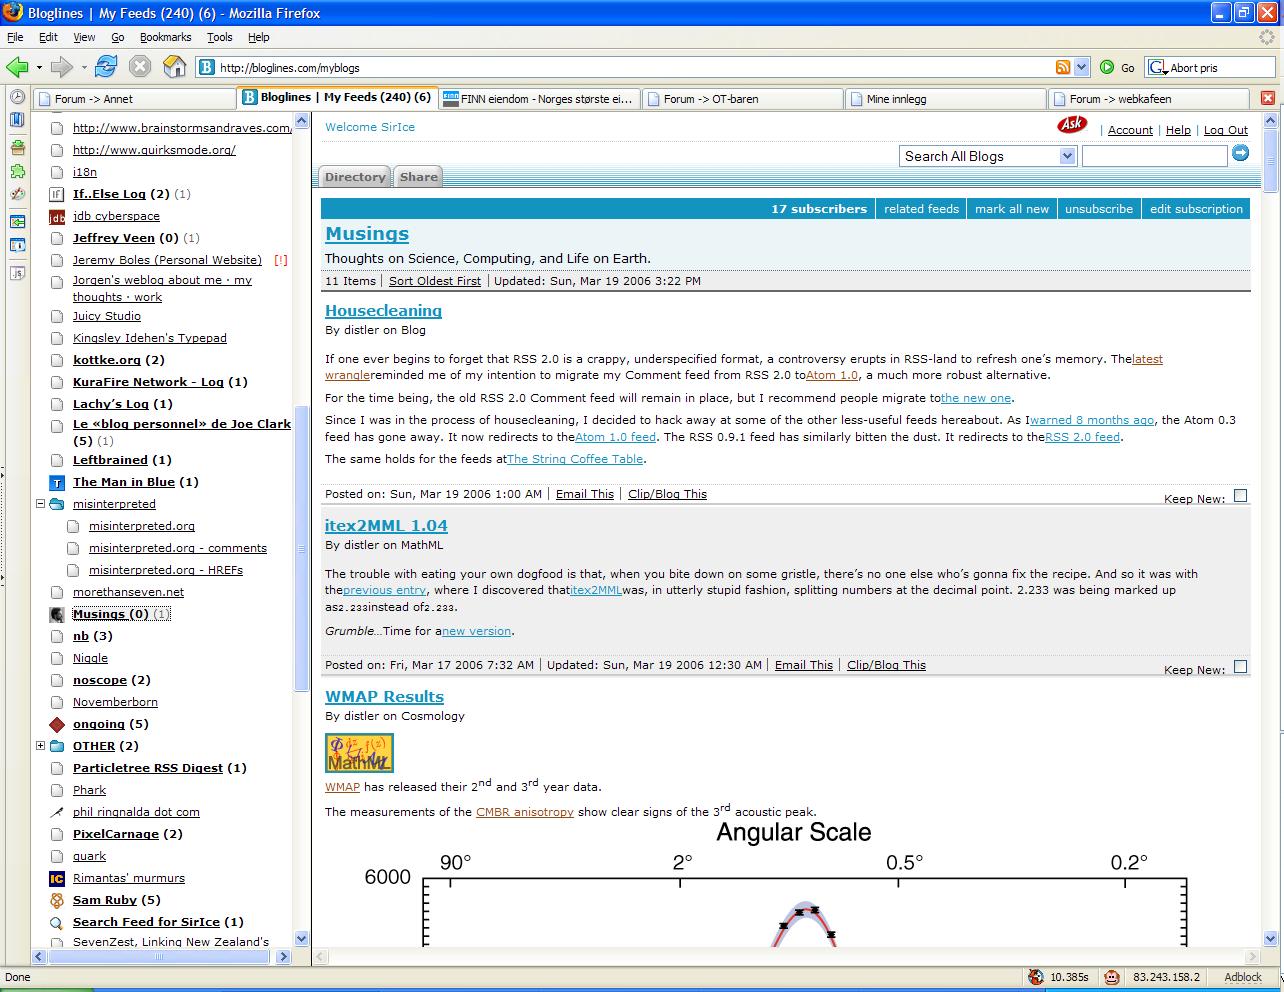The height and width of the screenshot is (992, 1284).
Task: Open the History sidebar clock icon
Action: point(17,97)
